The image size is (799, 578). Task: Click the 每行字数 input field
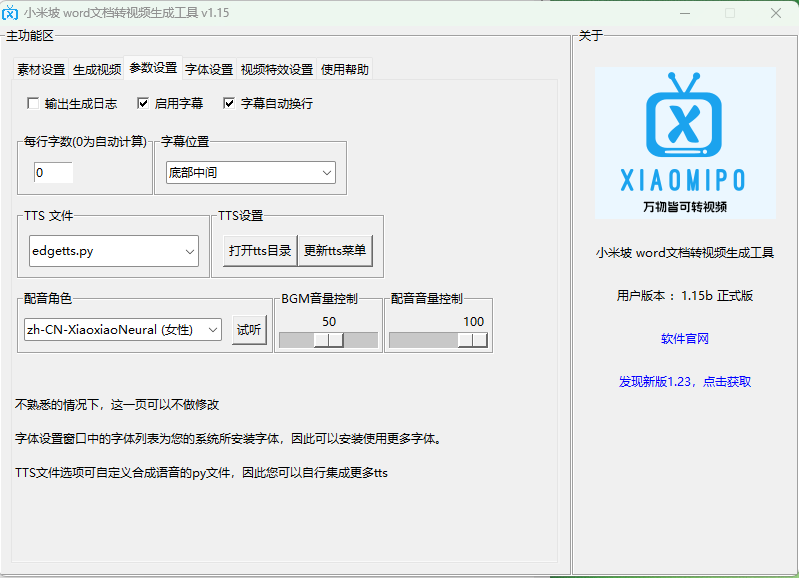[53, 173]
